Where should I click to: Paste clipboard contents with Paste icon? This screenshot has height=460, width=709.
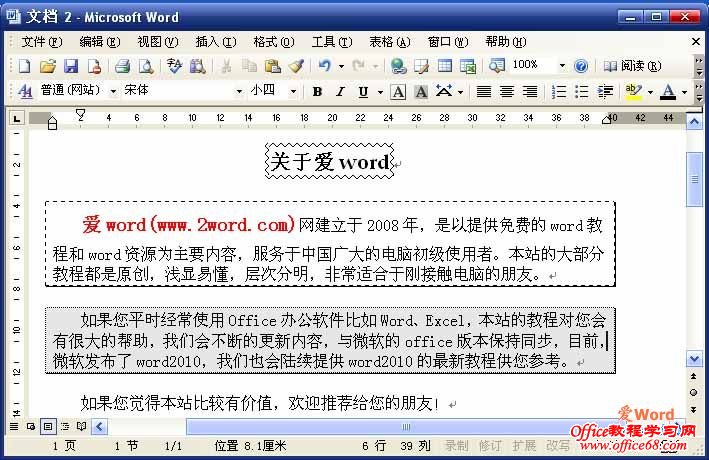tap(272, 66)
